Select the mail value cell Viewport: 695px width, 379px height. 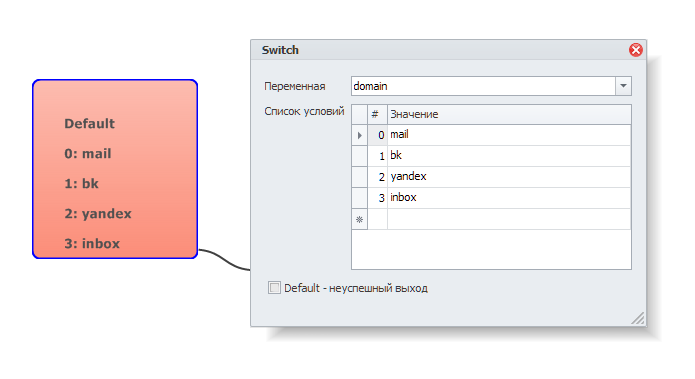[x=509, y=135]
